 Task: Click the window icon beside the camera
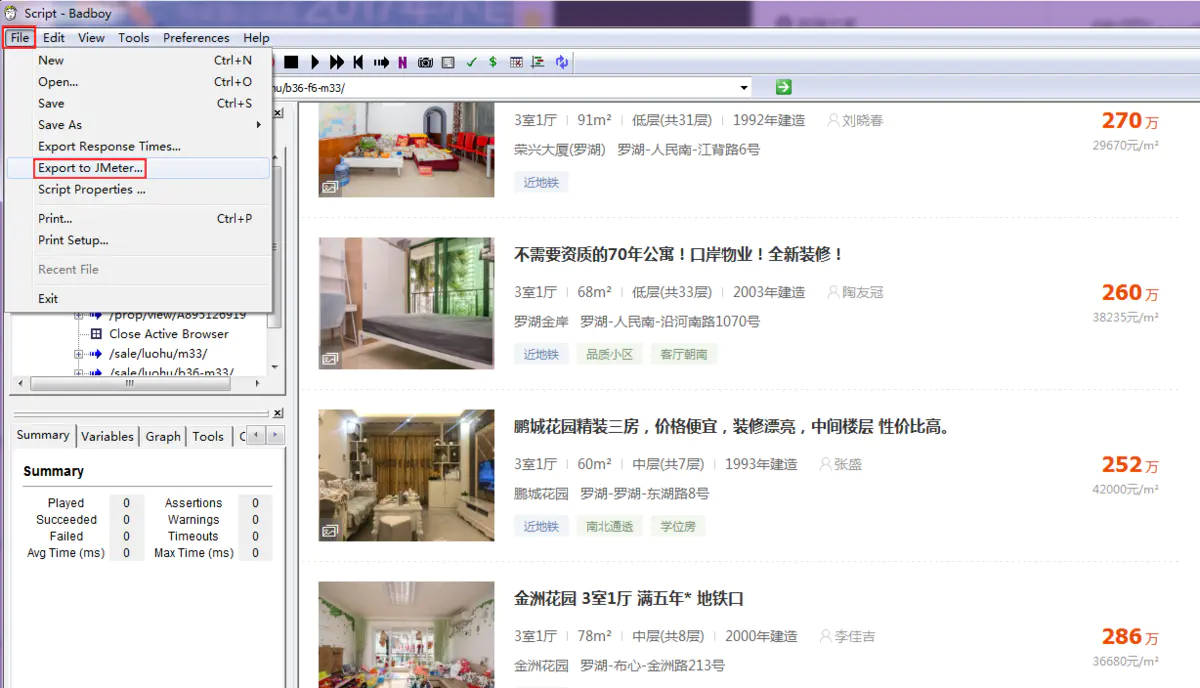tap(448, 62)
